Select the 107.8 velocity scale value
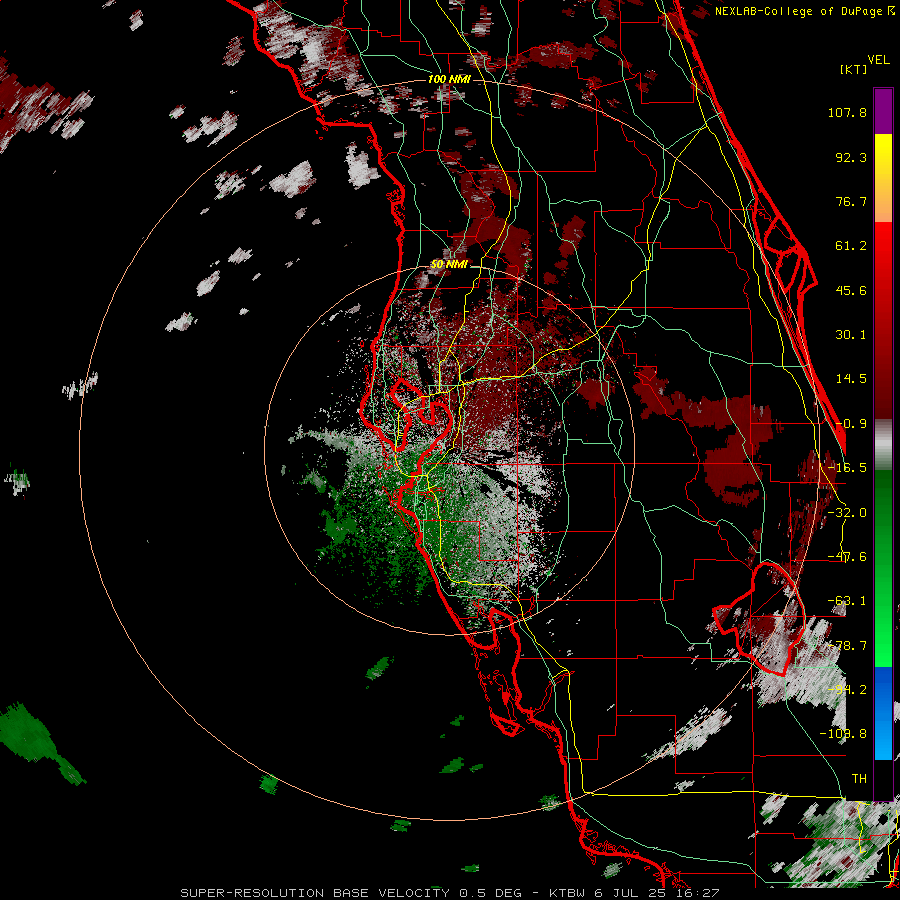This screenshot has width=900, height=900. pyautogui.click(x=847, y=112)
